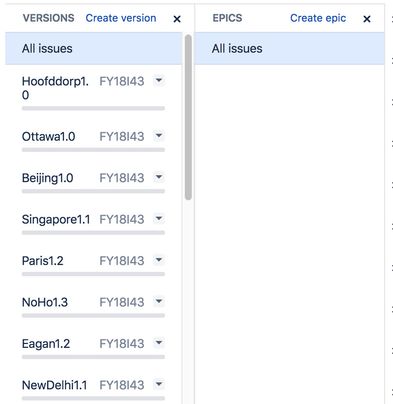Open dropdown for Singapore1.1 version
Screen dimensions: 393x404
coord(159,219)
